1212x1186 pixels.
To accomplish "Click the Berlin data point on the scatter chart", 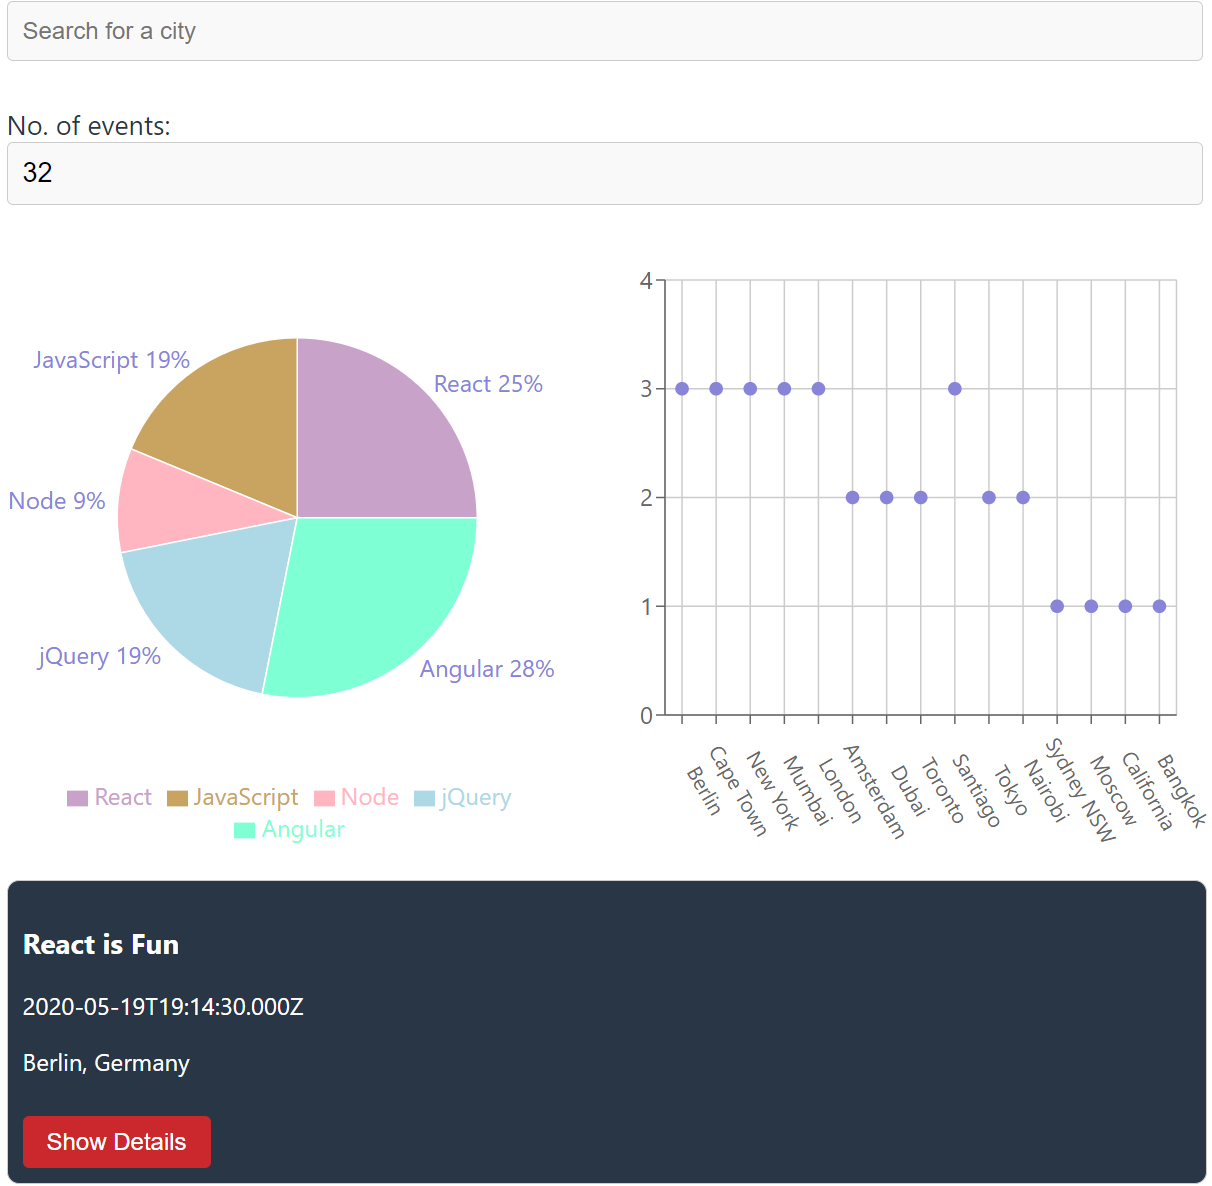I will (x=681, y=389).
